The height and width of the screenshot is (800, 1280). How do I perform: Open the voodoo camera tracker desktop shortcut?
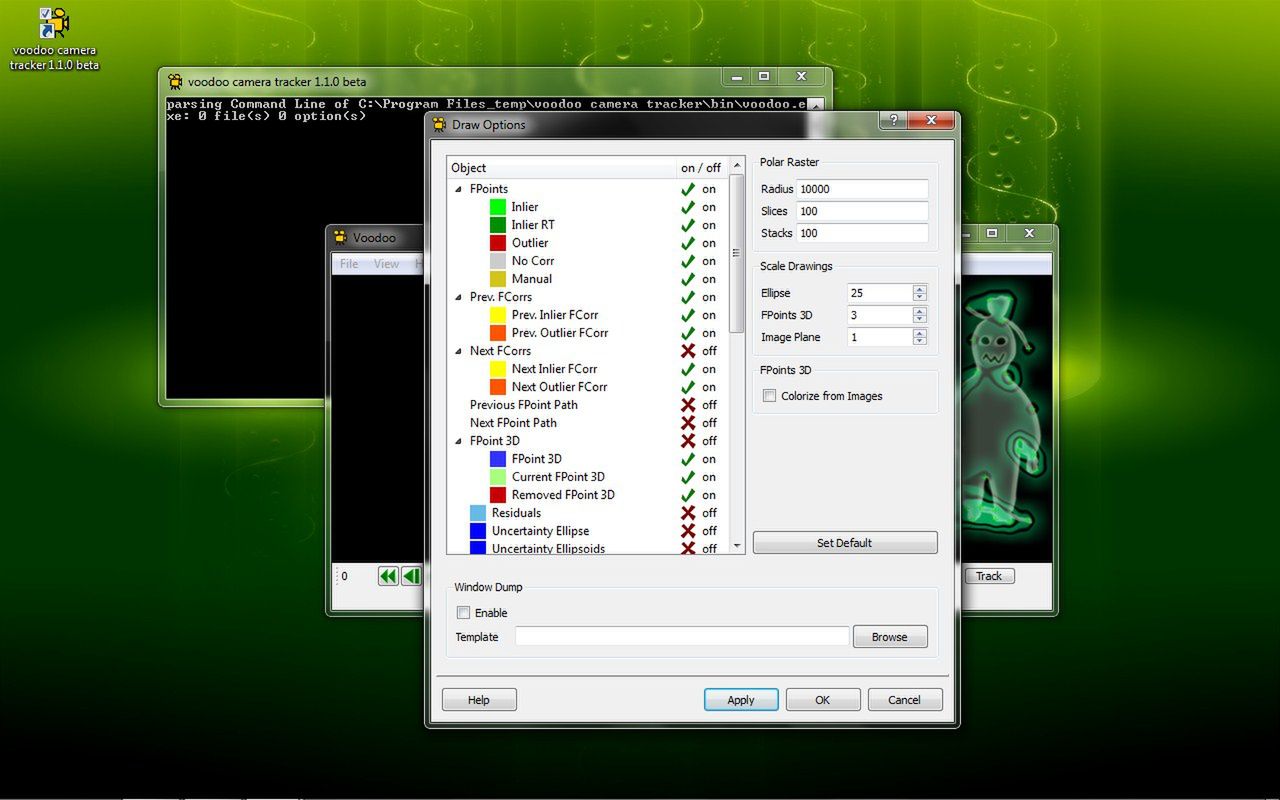(54, 39)
